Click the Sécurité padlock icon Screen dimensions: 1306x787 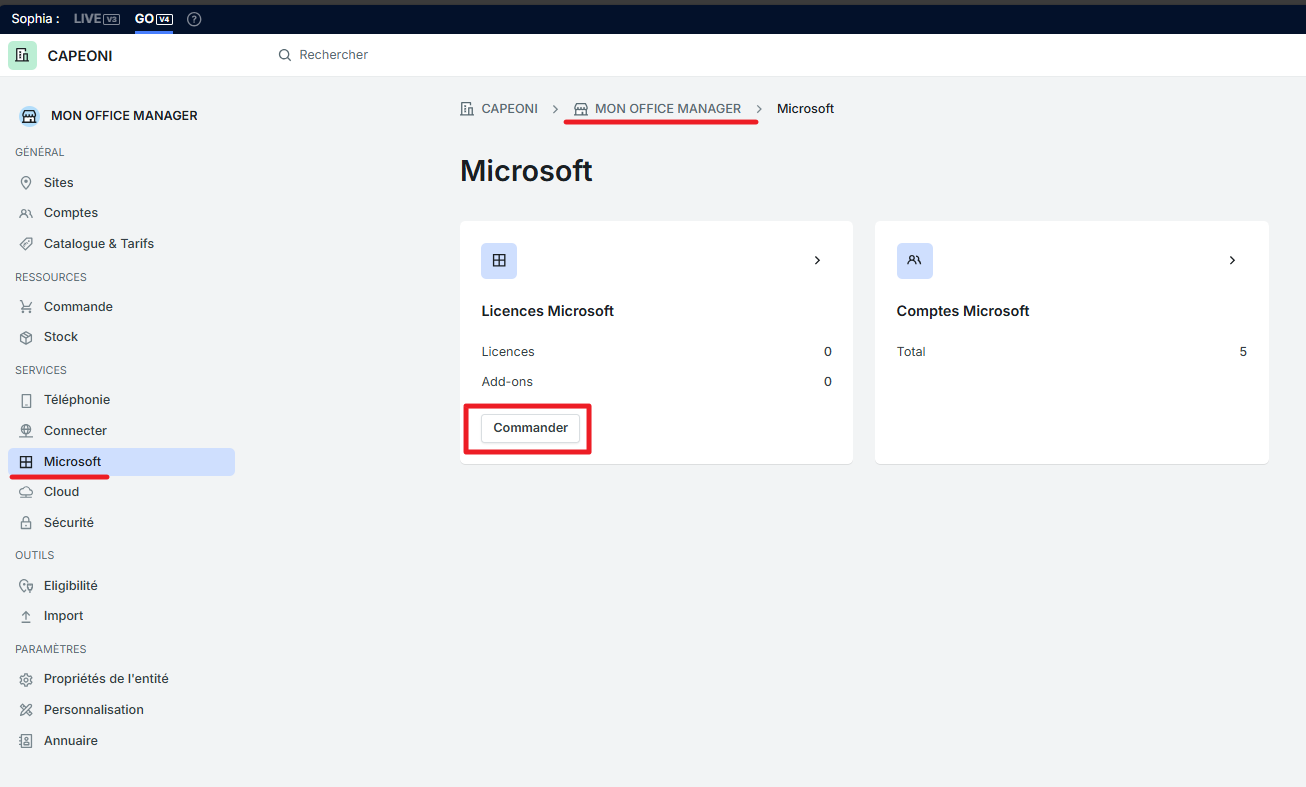click(x=26, y=523)
